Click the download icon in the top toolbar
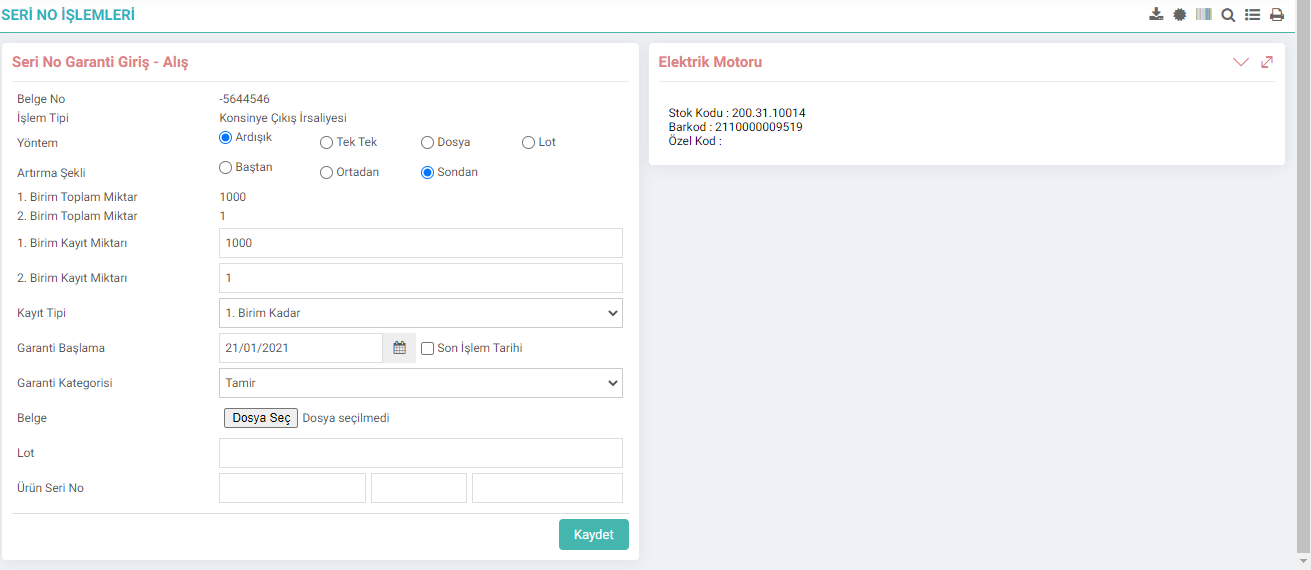Viewport: 1311px width, 570px height. tap(1156, 14)
